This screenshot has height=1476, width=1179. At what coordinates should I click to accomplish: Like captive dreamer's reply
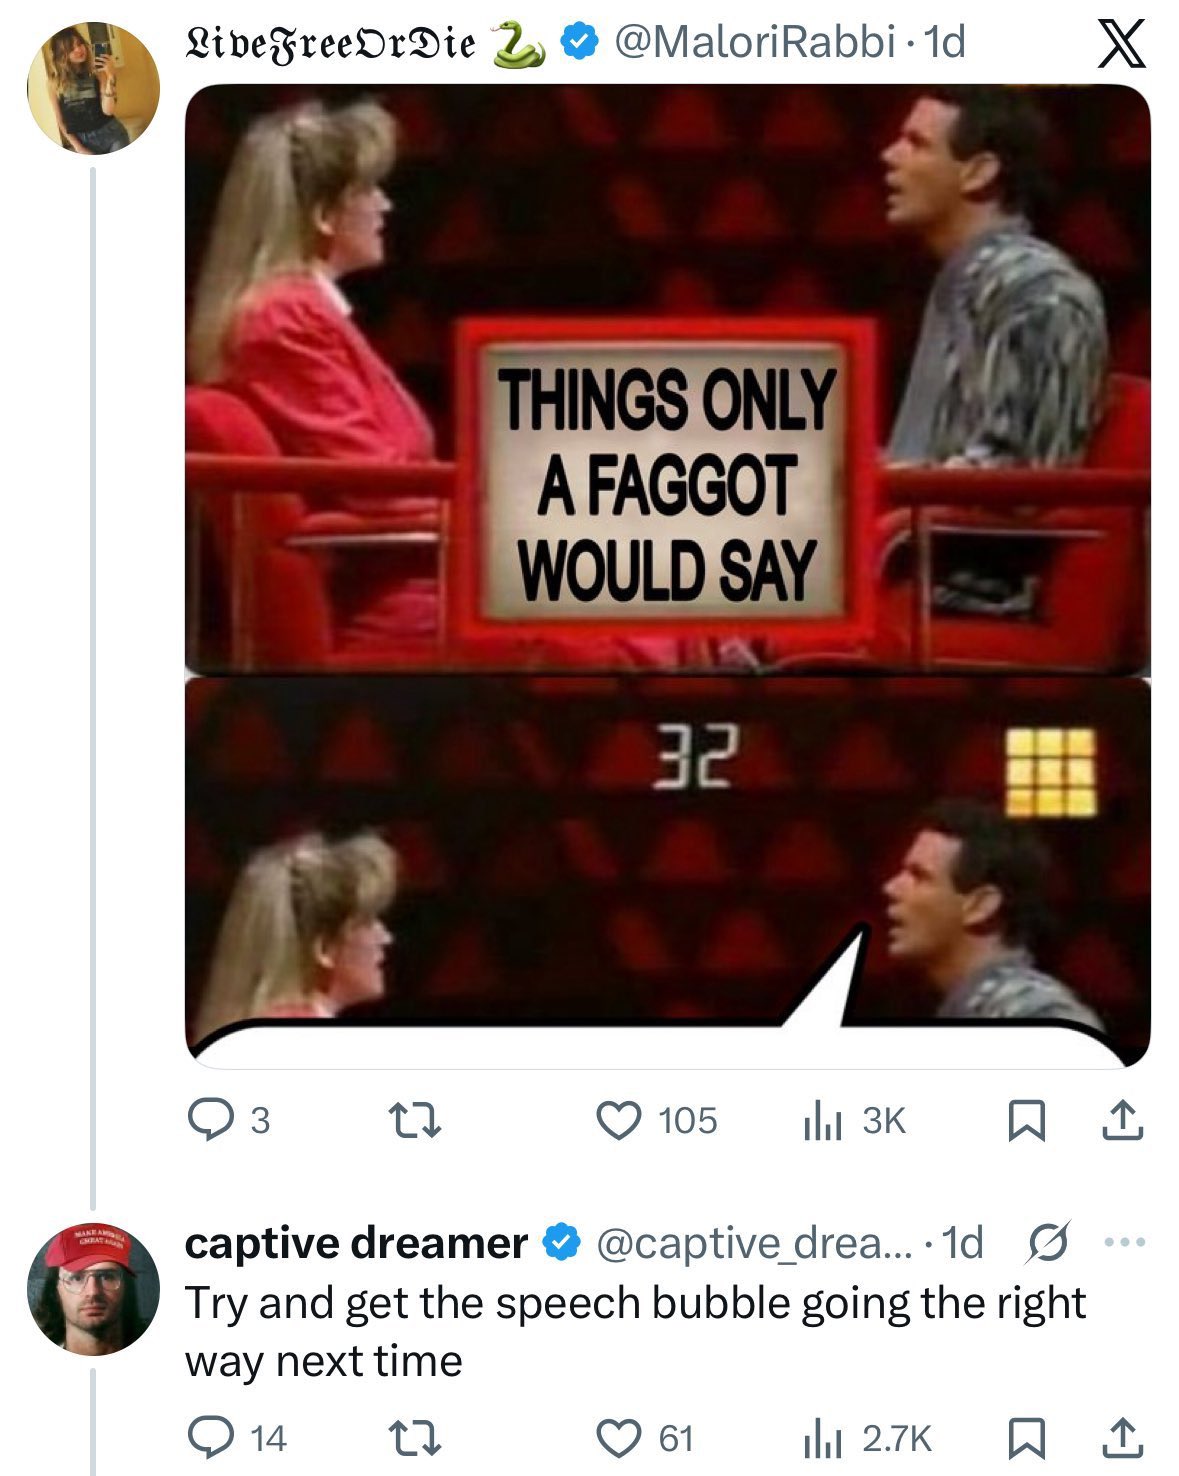click(x=620, y=1439)
